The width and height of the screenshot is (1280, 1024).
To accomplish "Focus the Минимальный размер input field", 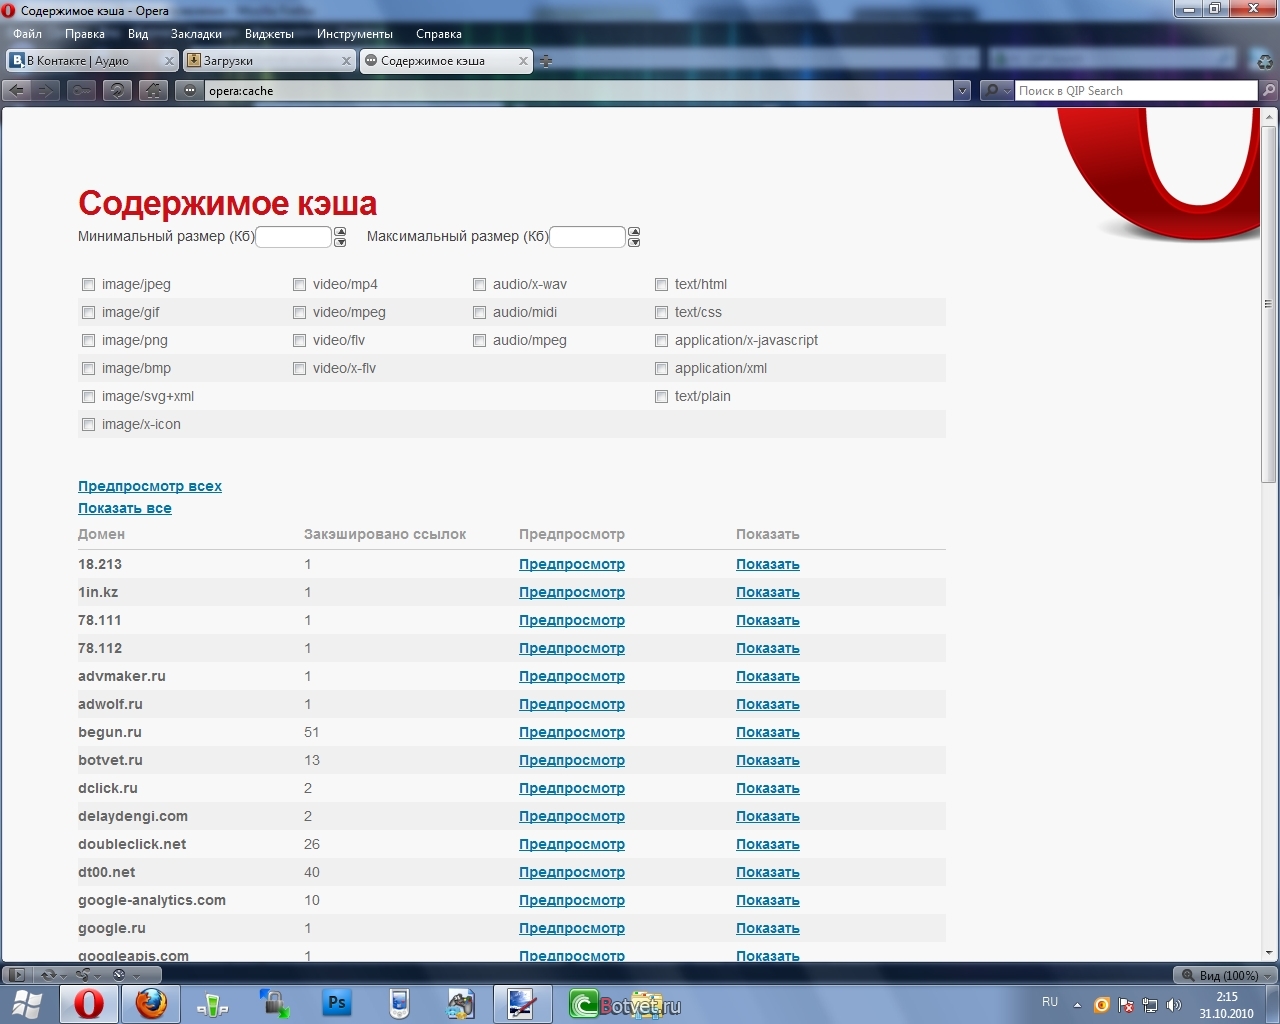I will (294, 237).
